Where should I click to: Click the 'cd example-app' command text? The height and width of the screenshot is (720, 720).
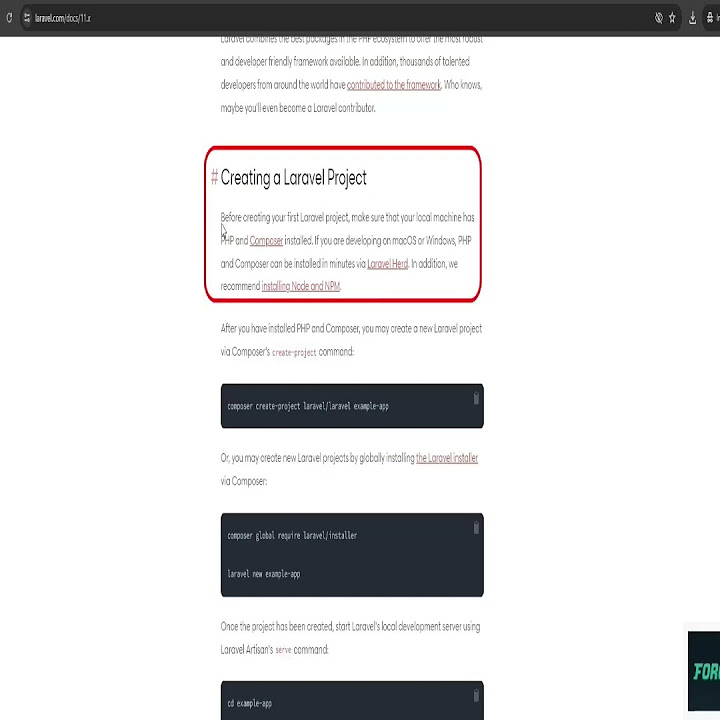point(250,703)
